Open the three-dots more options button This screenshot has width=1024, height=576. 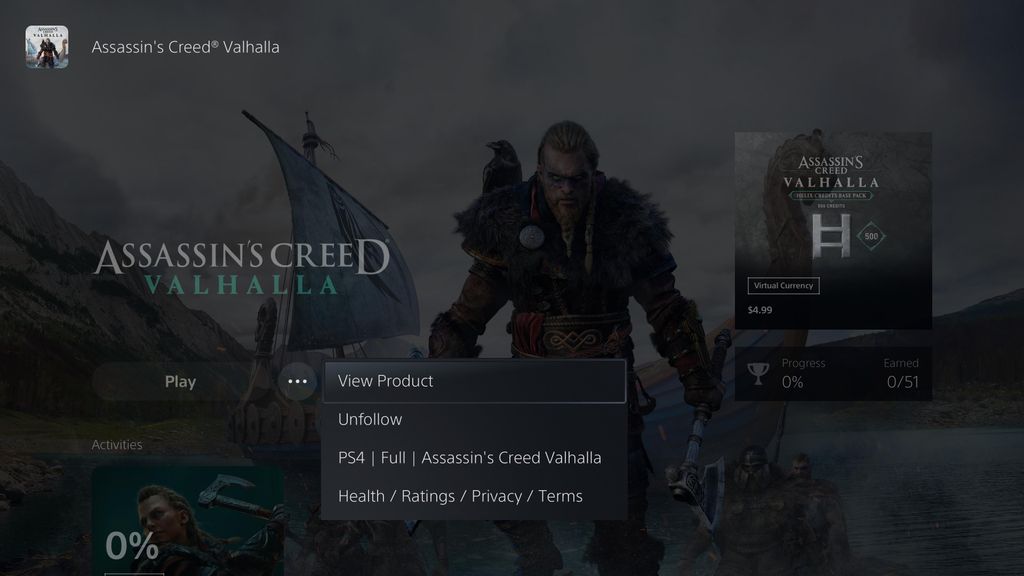(x=297, y=381)
